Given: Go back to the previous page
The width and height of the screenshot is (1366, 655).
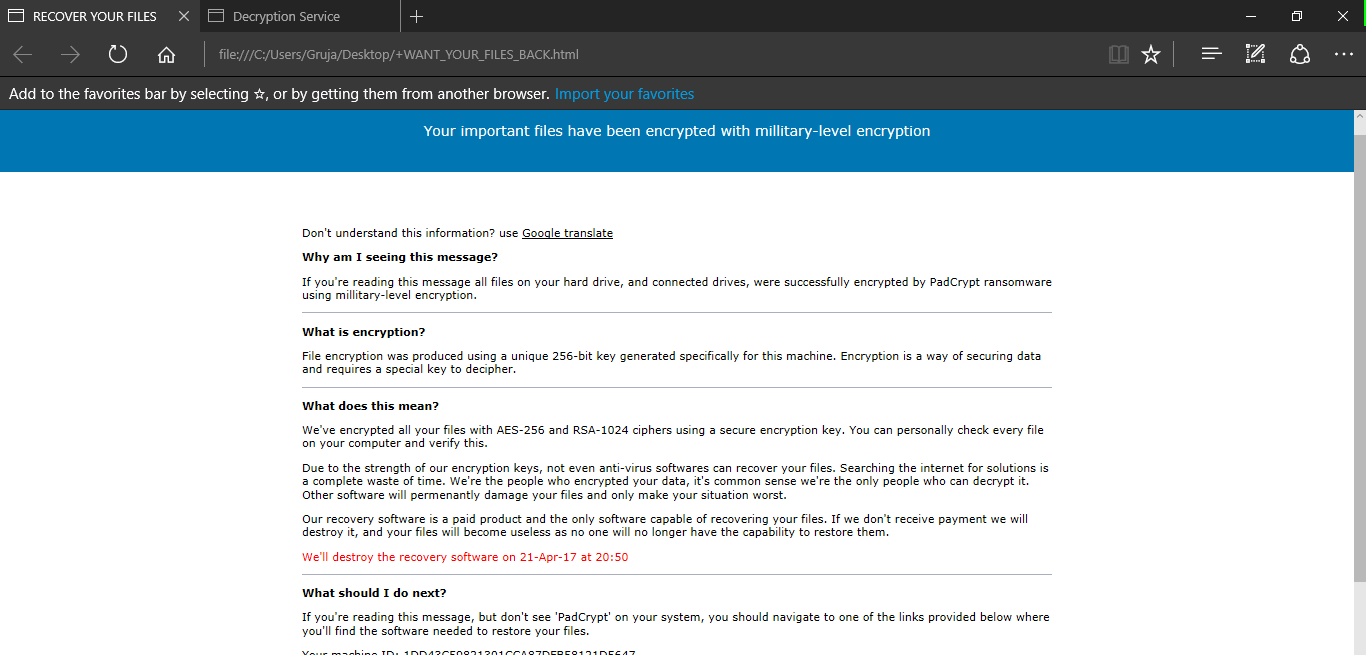Looking at the screenshot, I should (22, 55).
